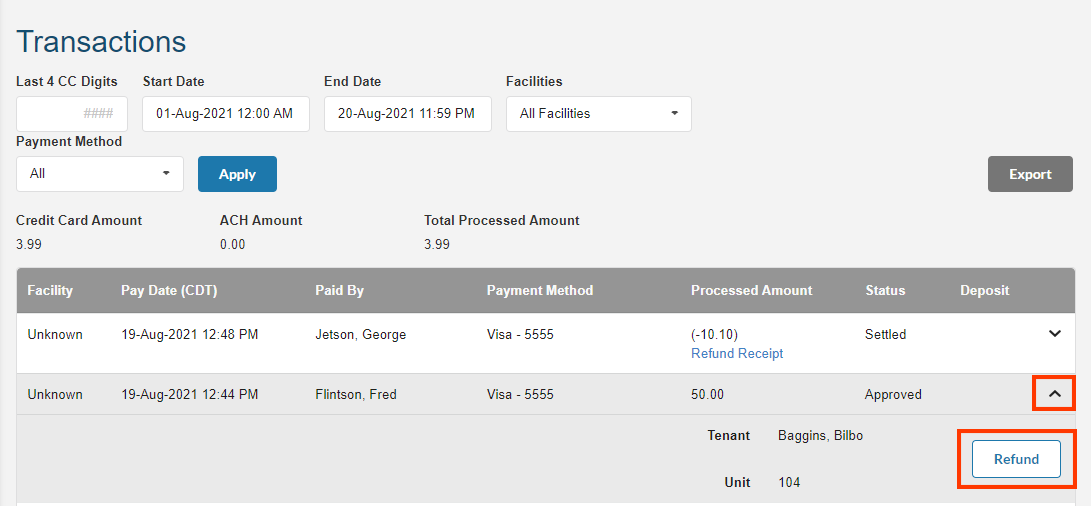Screen dimensions: 1091x506
Task: Sort by Payment Method column header
Action: (x=540, y=291)
